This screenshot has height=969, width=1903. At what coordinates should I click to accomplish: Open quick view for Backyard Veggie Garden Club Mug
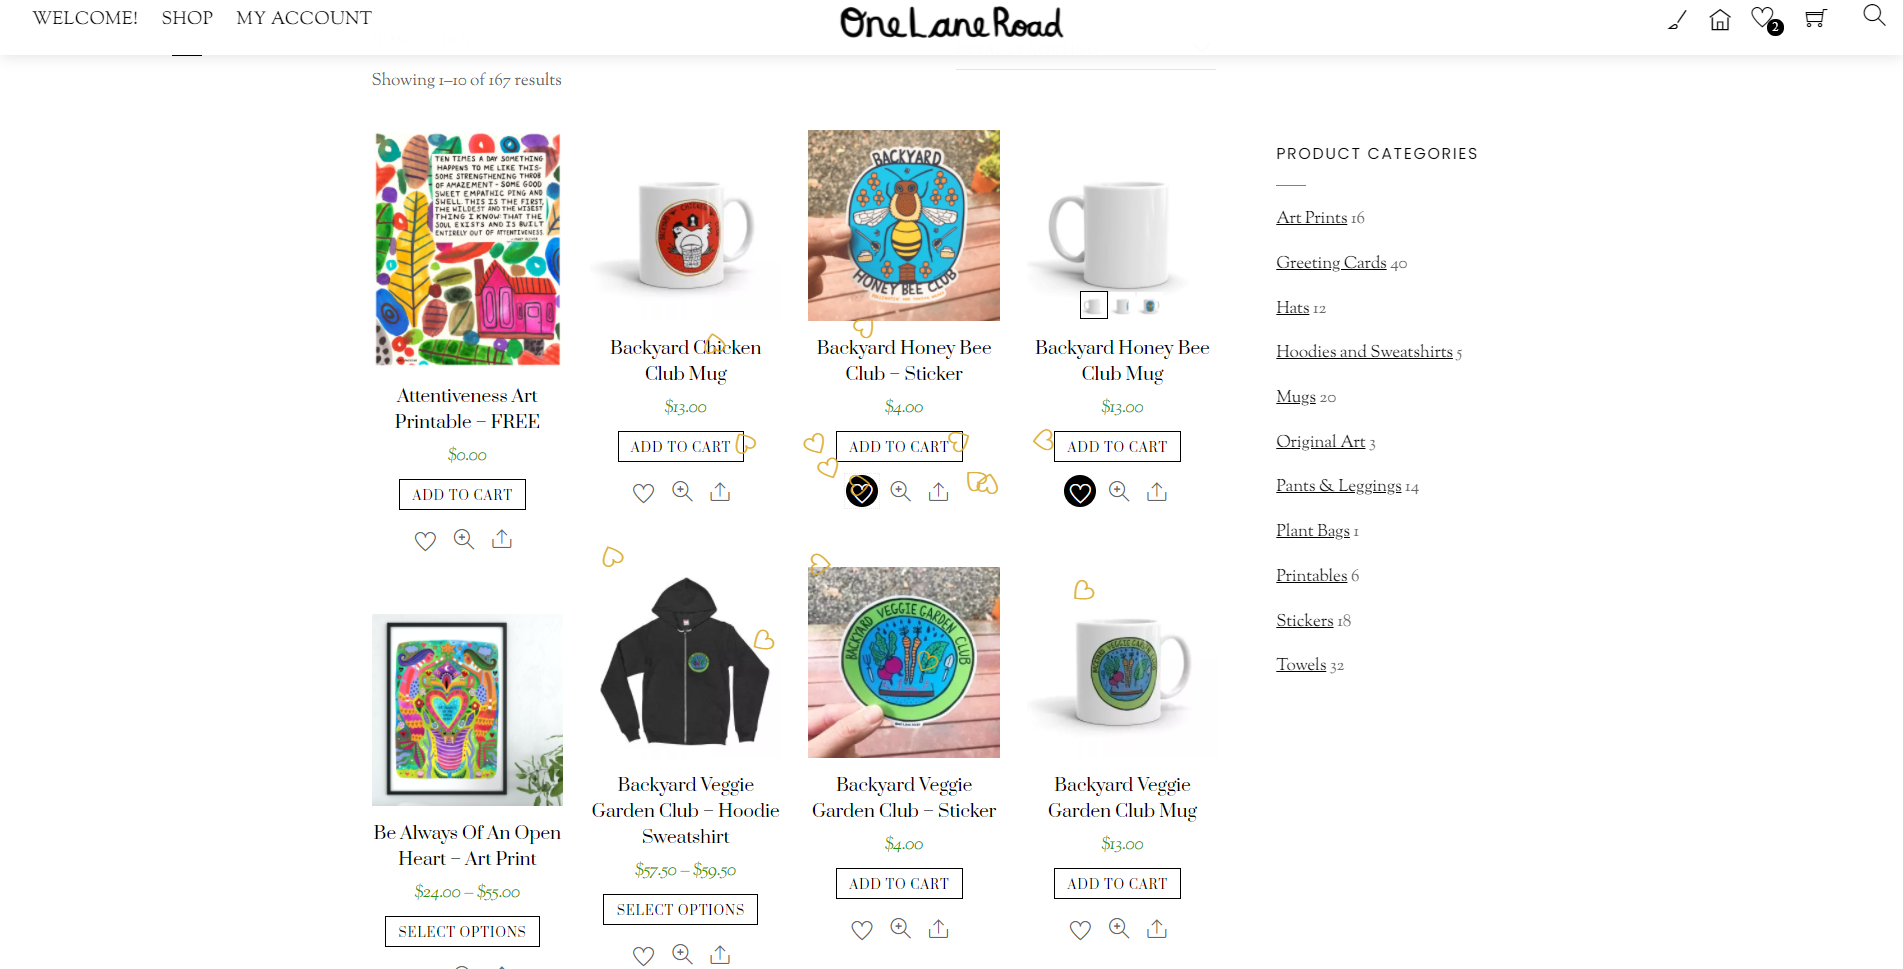pos(1118,929)
